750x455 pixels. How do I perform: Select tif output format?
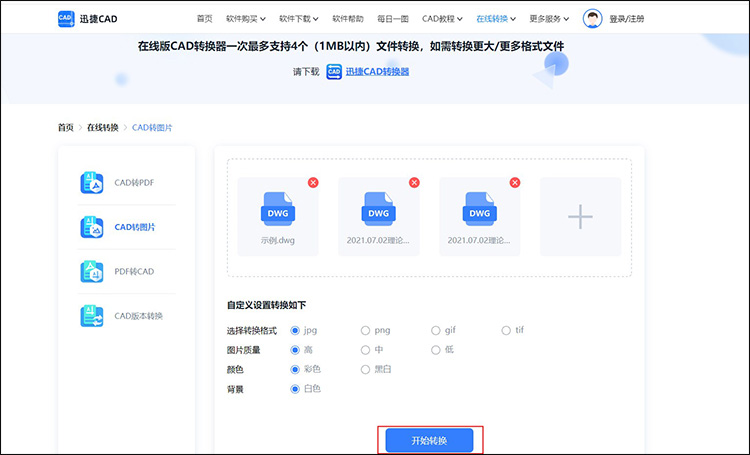pyautogui.click(x=506, y=331)
